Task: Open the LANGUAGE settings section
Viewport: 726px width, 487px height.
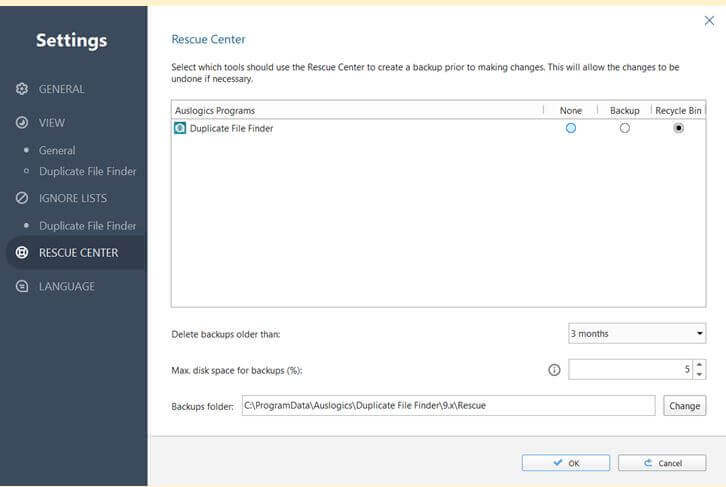Action: pos(67,287)
